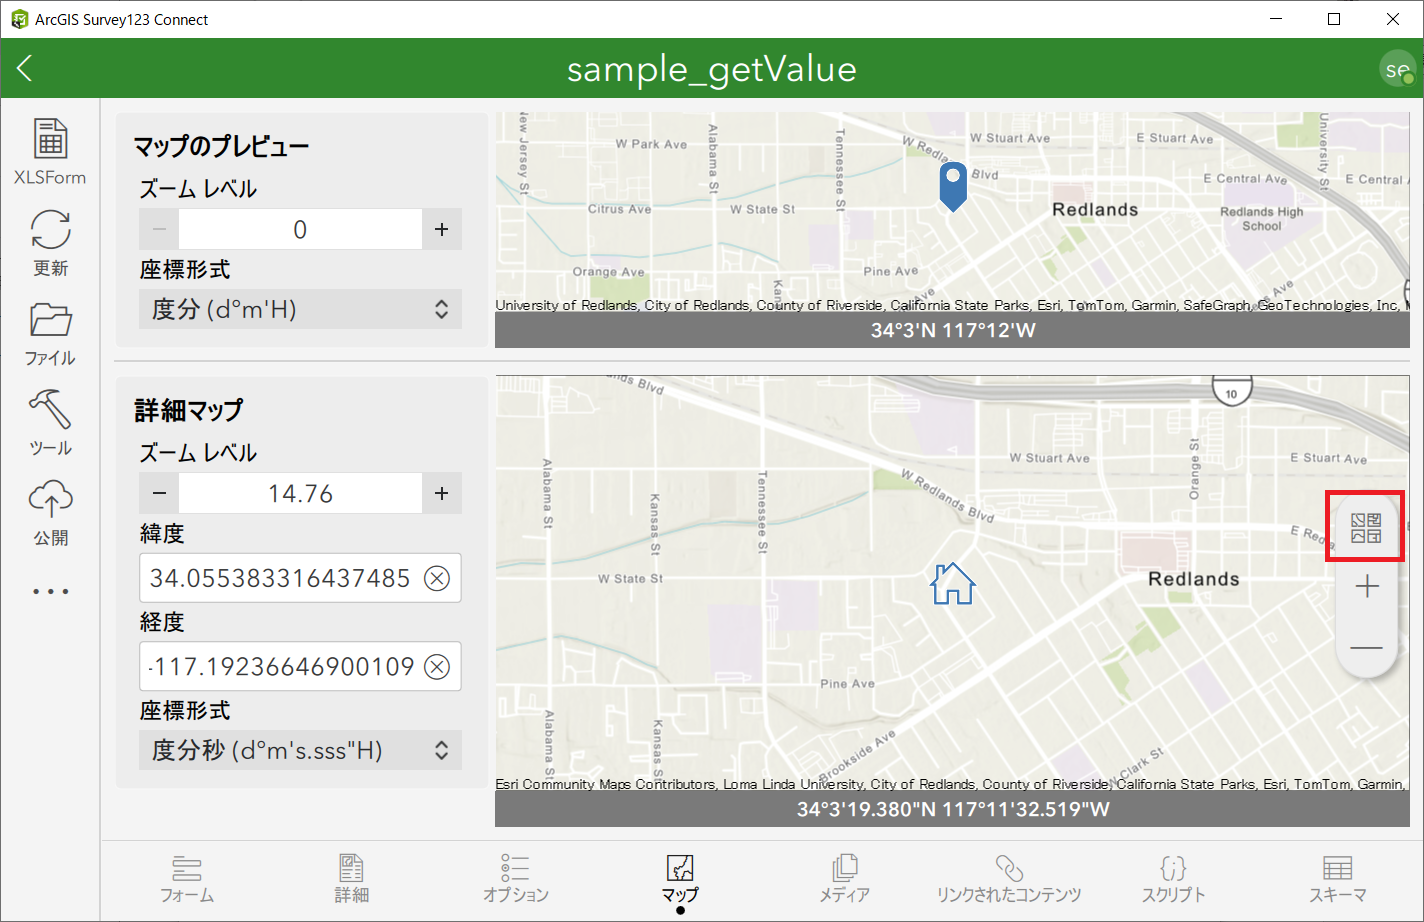Open preview 座標形式 dropdown 度分
Screen dimensions: 1424x922
(300, 309)
